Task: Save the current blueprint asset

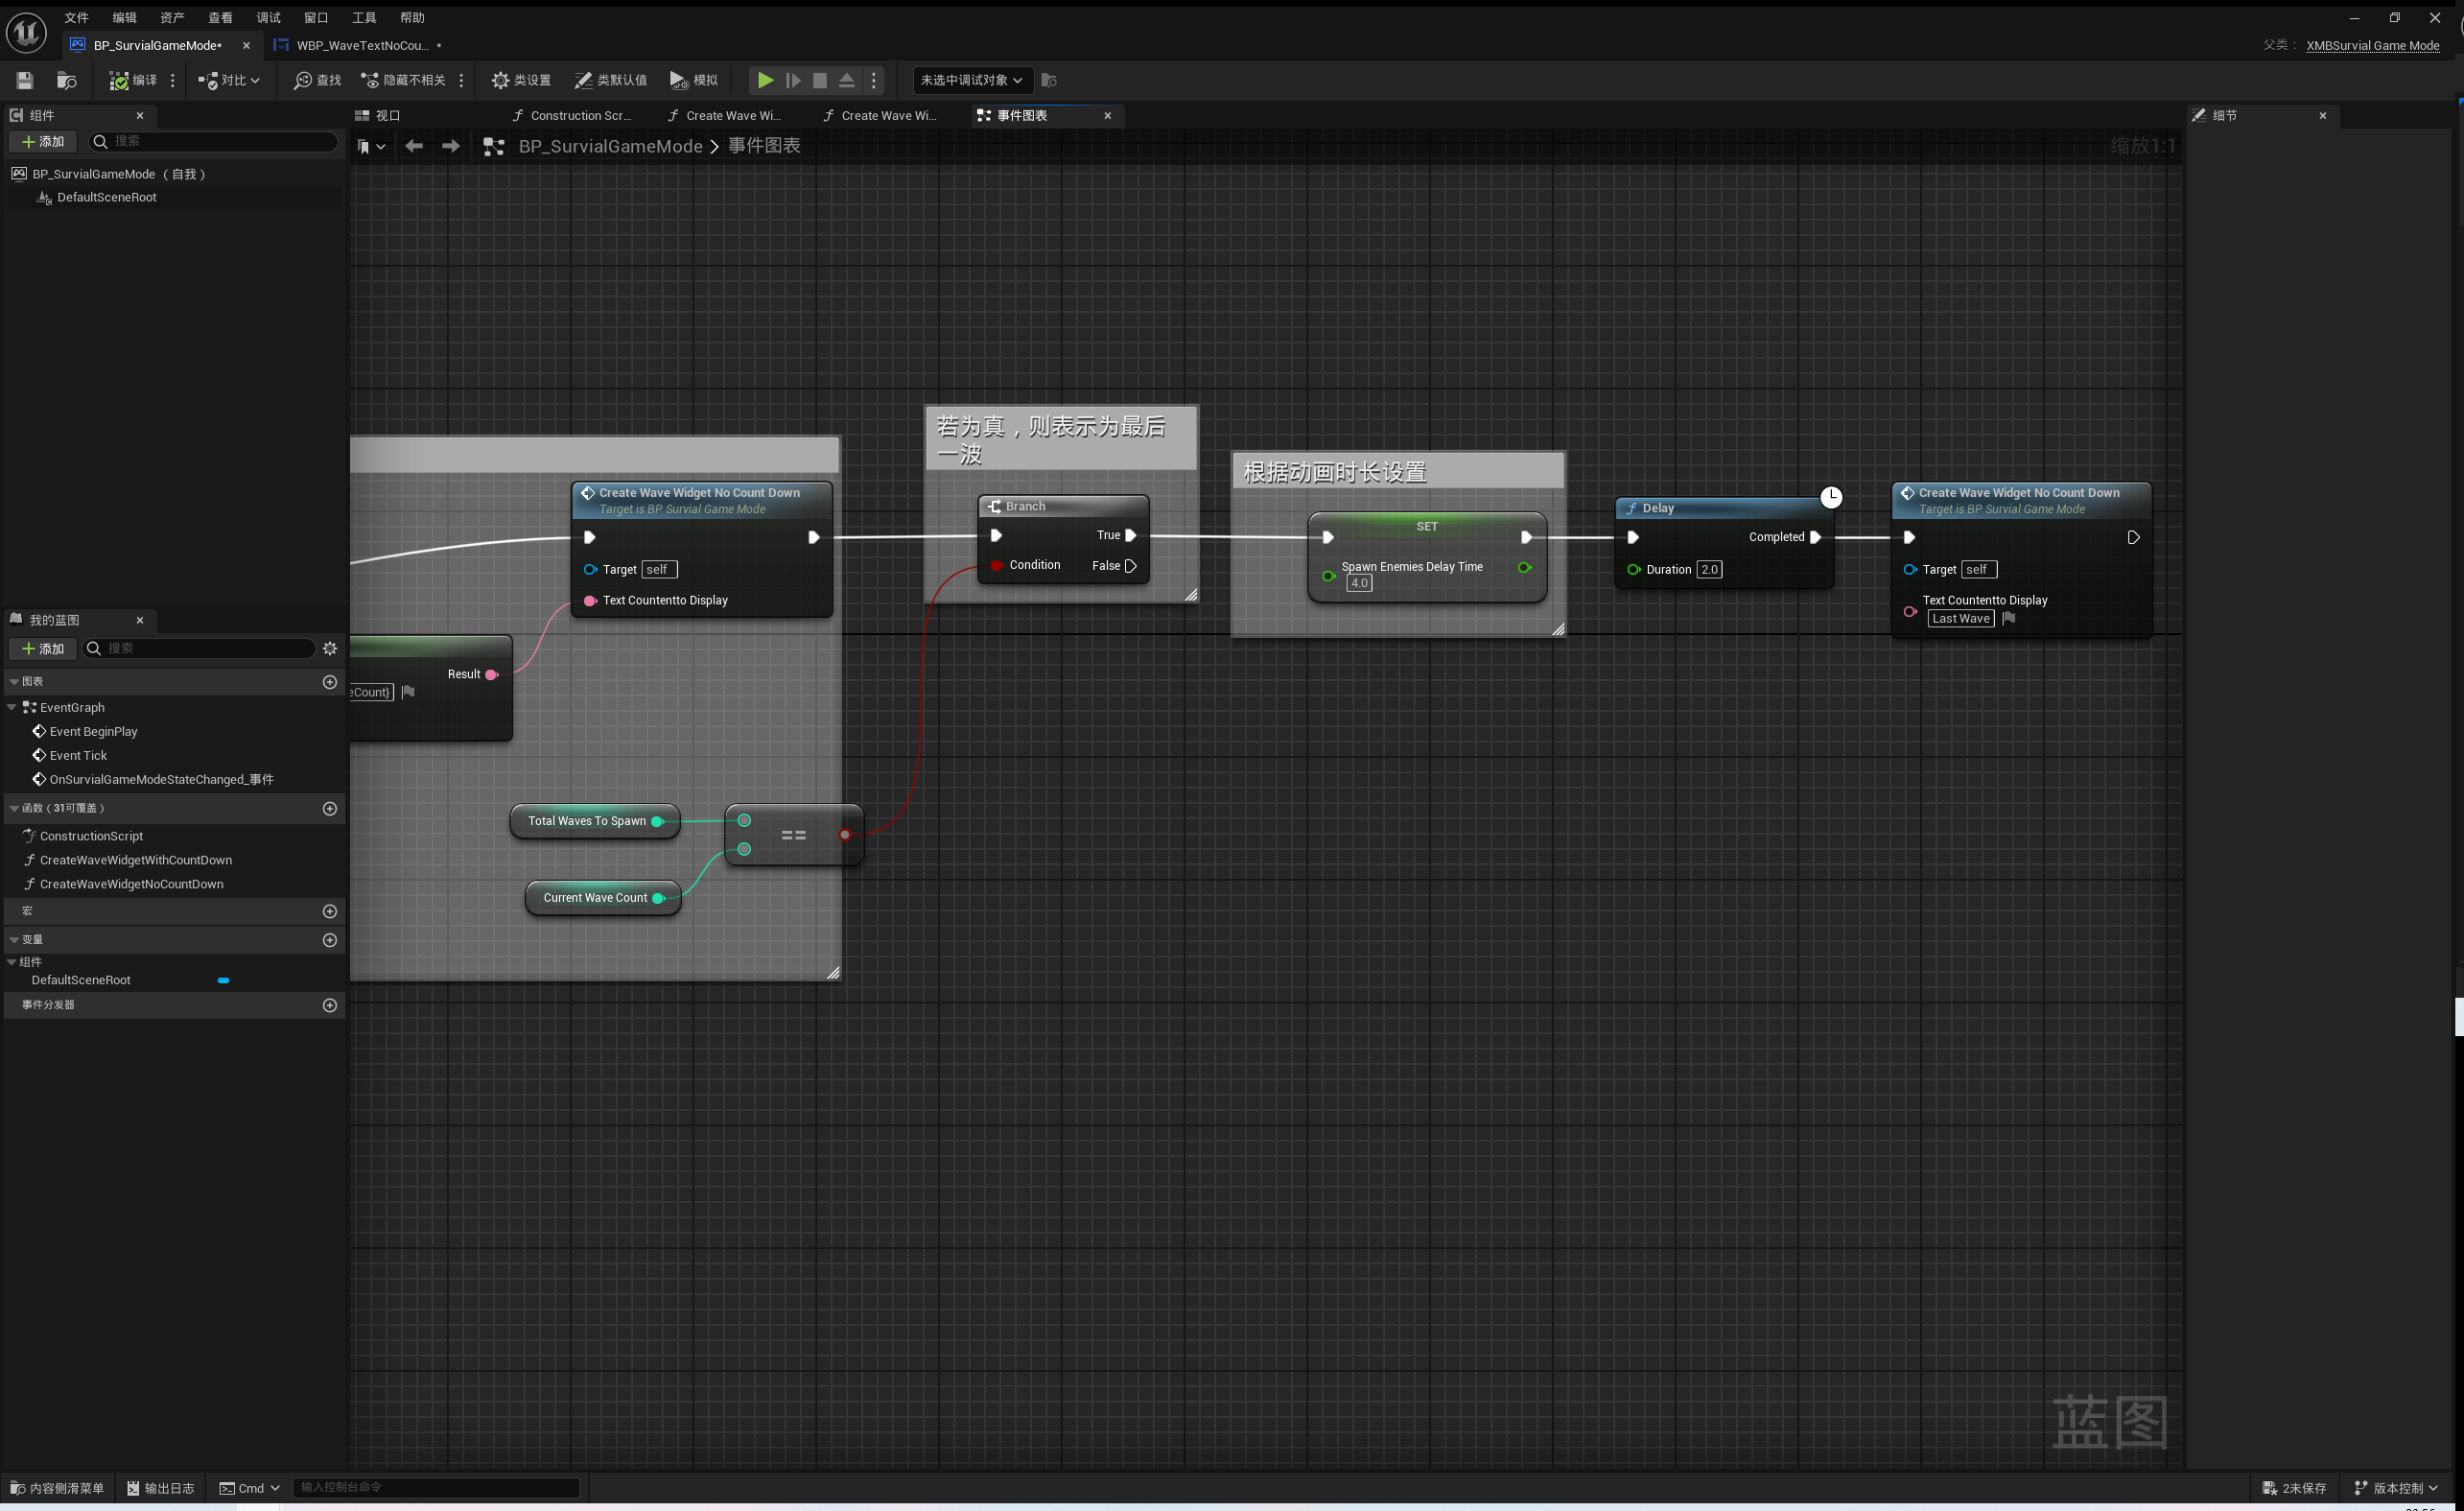Action: [25, 80]
